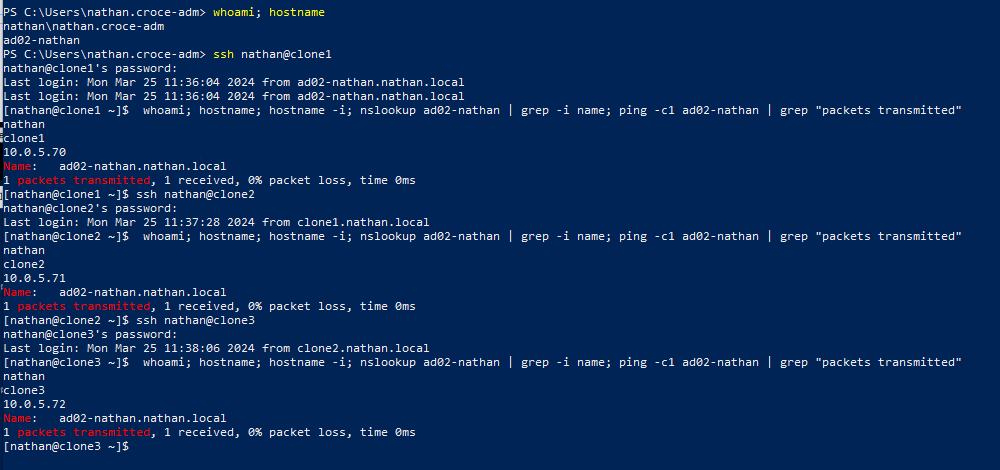Click the 'Last login' line from clone1.nathan.local
The image size is (1000, 470).
(216, 223)
